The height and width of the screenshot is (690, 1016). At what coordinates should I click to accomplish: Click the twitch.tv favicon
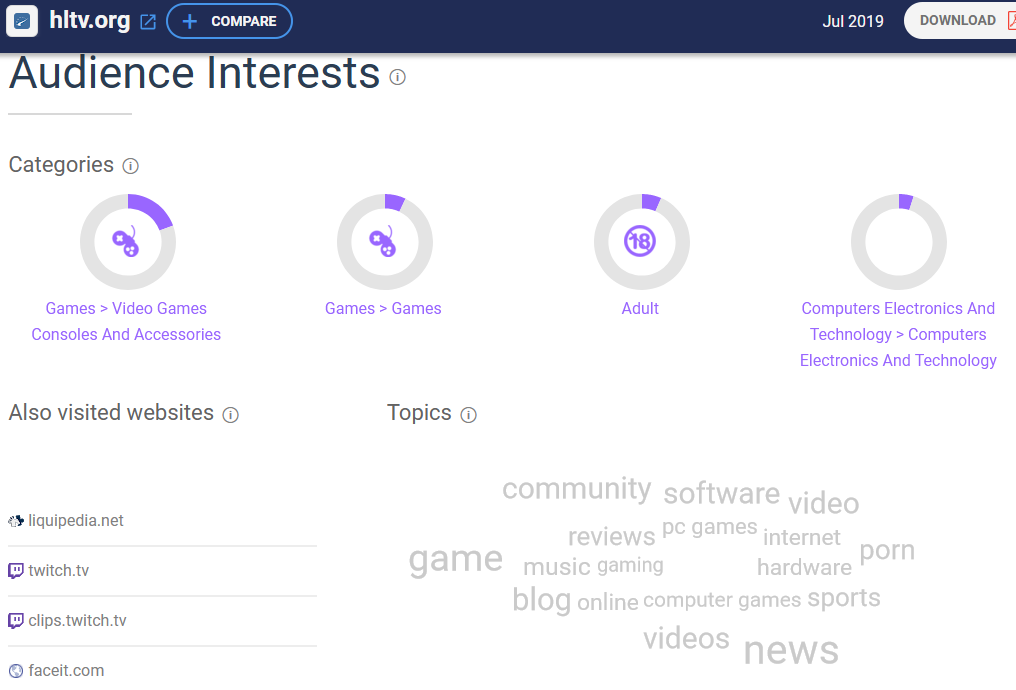click(16, 571)
